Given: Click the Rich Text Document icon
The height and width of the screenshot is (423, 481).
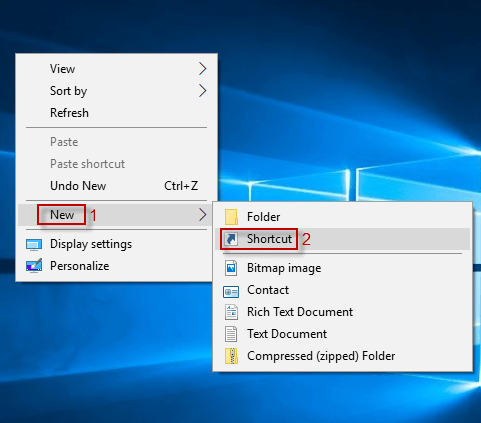Looking at the screenshot, I should pos(231,312).
